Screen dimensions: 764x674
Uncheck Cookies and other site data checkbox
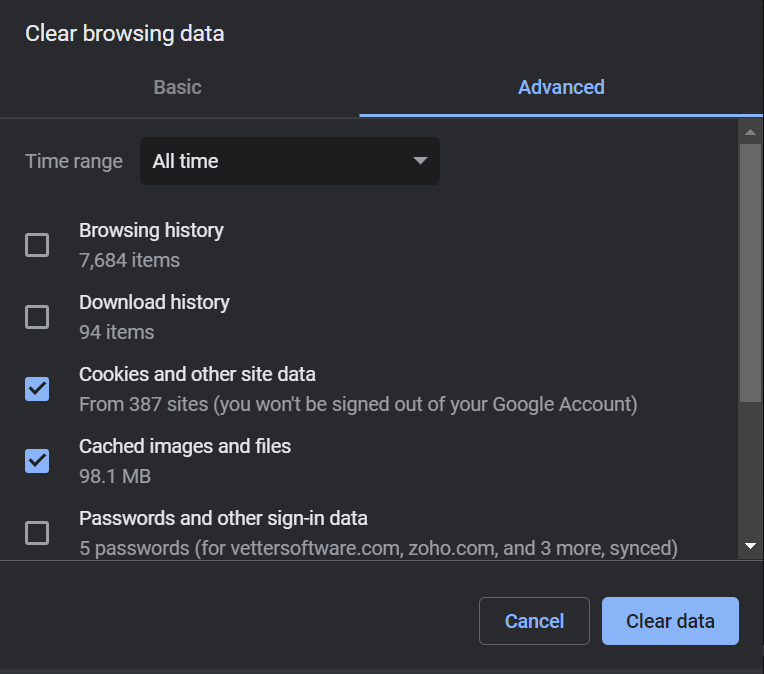point(37,389)
